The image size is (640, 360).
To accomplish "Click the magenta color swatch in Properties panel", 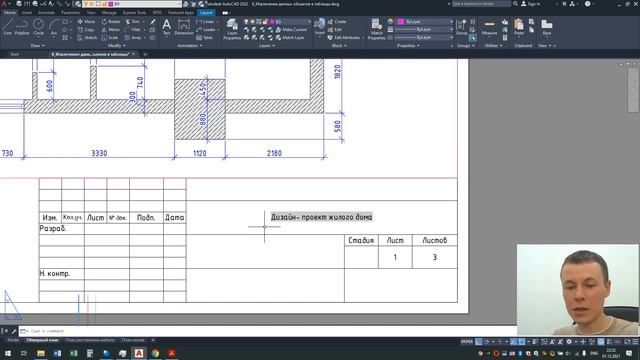I will point(401,21).
